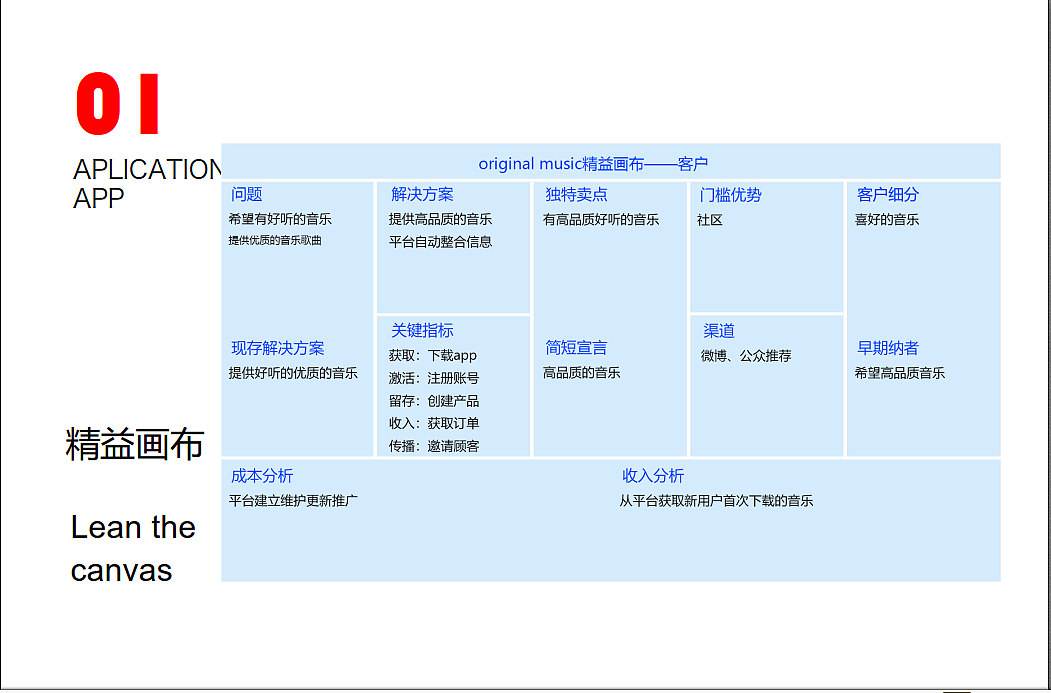The height and width of the screenshot is (693, 1051).
Task: Click the '微博、公众推荐' text
Action: click(746, 356)
